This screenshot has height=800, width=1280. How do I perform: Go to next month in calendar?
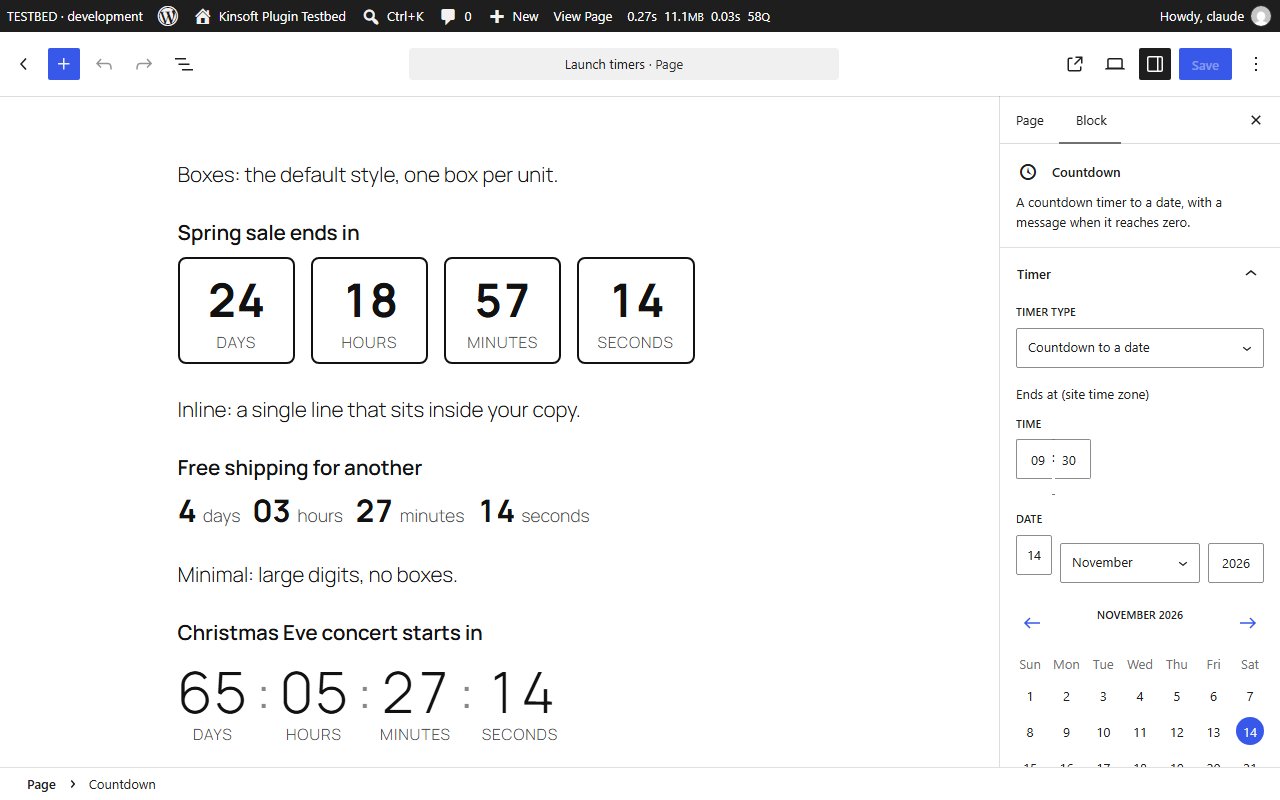[1248, 623]
